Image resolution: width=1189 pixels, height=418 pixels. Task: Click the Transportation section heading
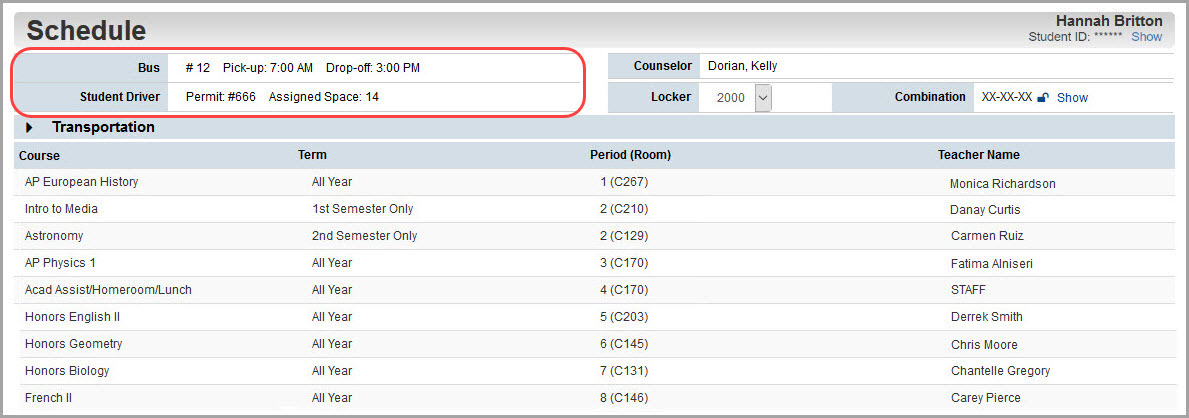(x=103, y=127)
